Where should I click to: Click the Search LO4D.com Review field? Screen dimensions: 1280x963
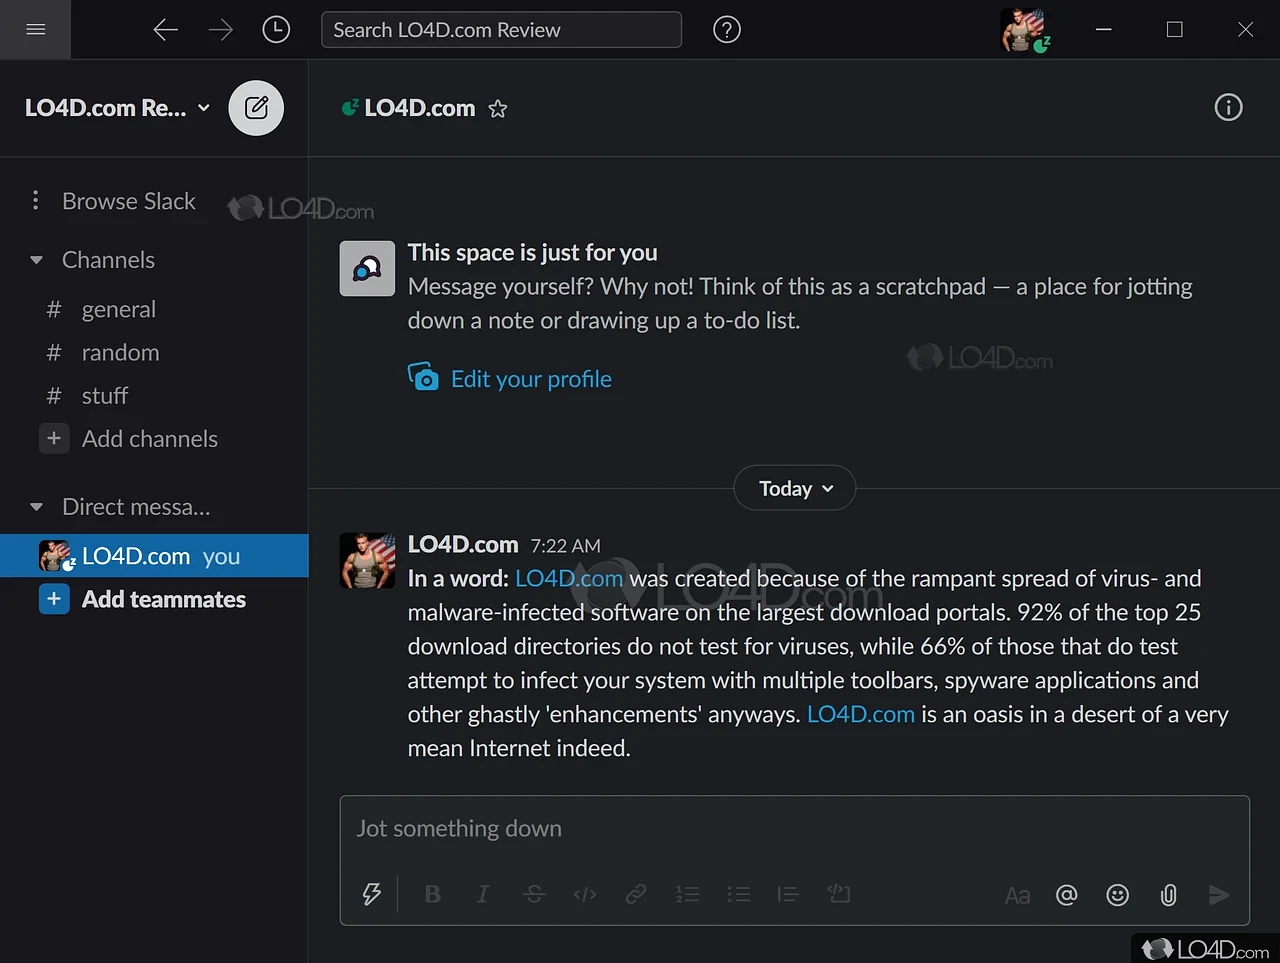tap(501, 30)
